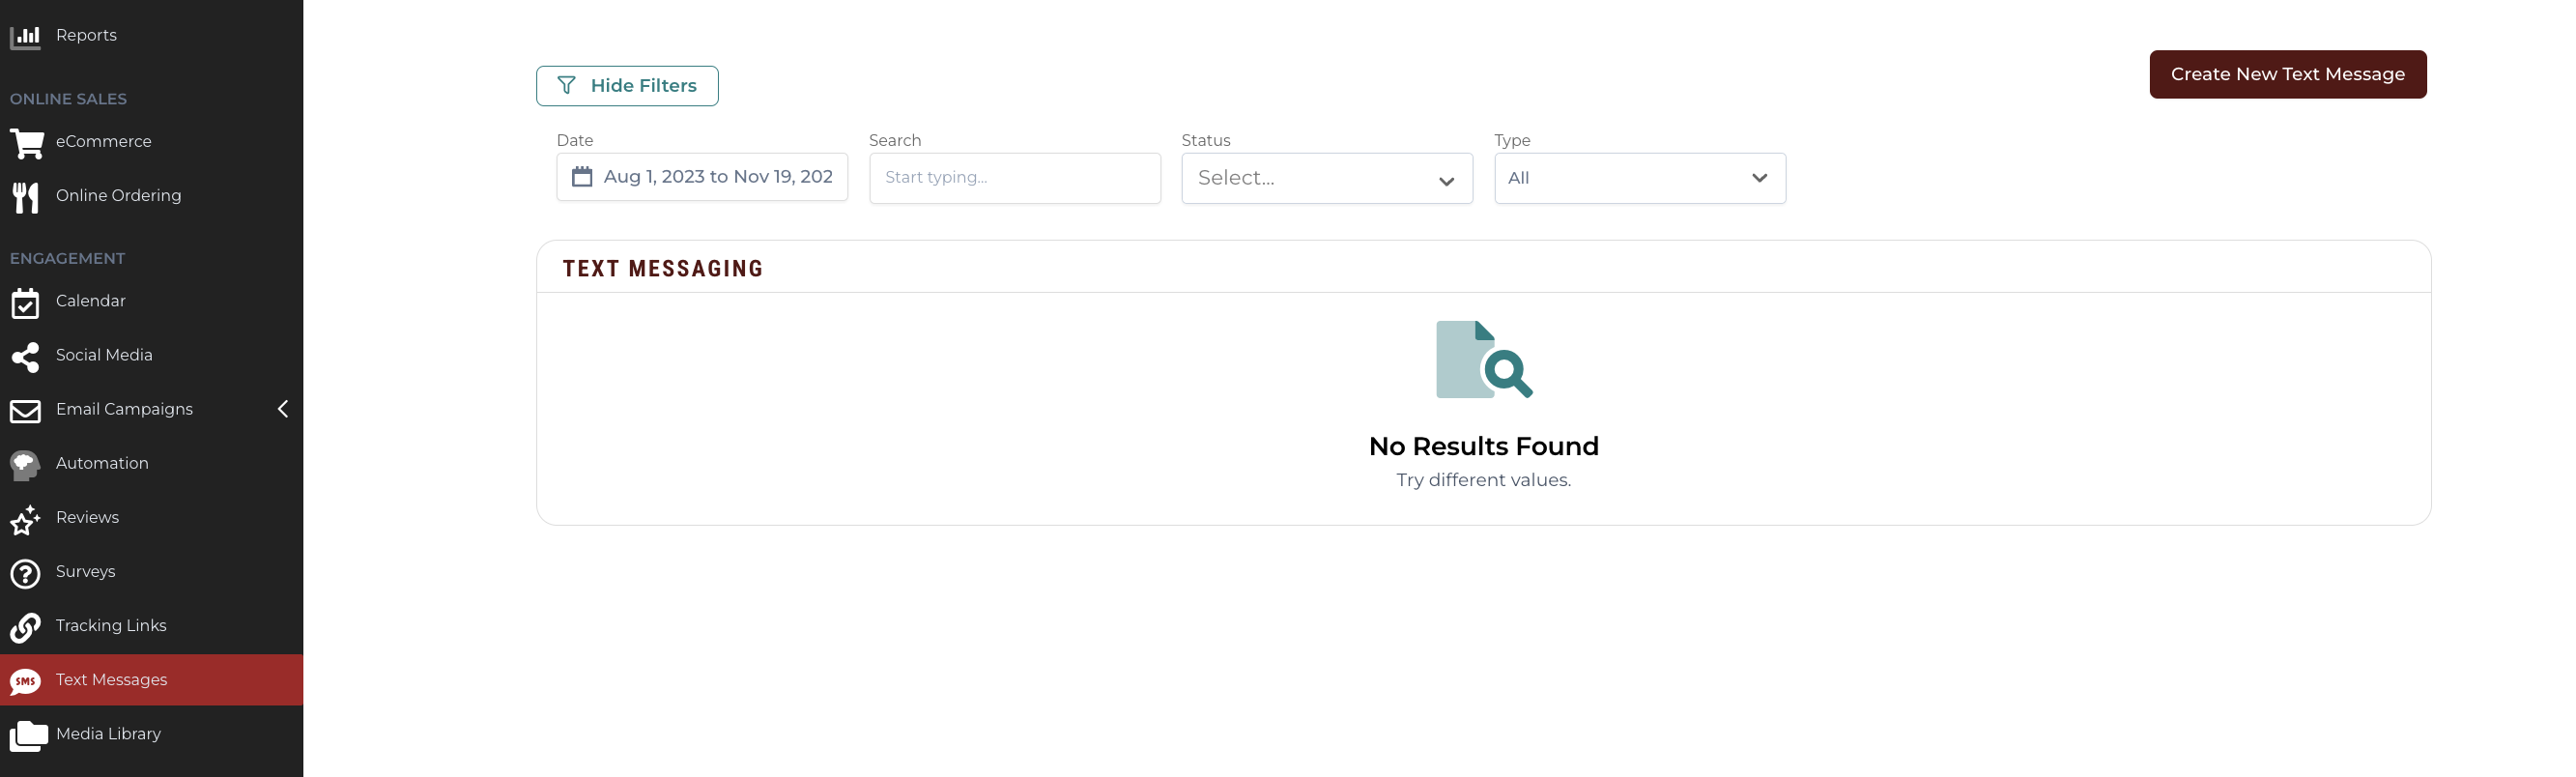Click the Reports bar chart icon

[x=25, y=37]
